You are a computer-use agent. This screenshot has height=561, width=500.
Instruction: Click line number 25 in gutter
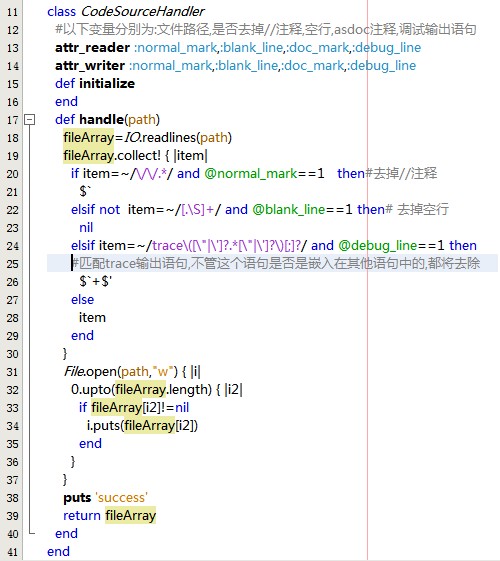click(x=12, y=264)
